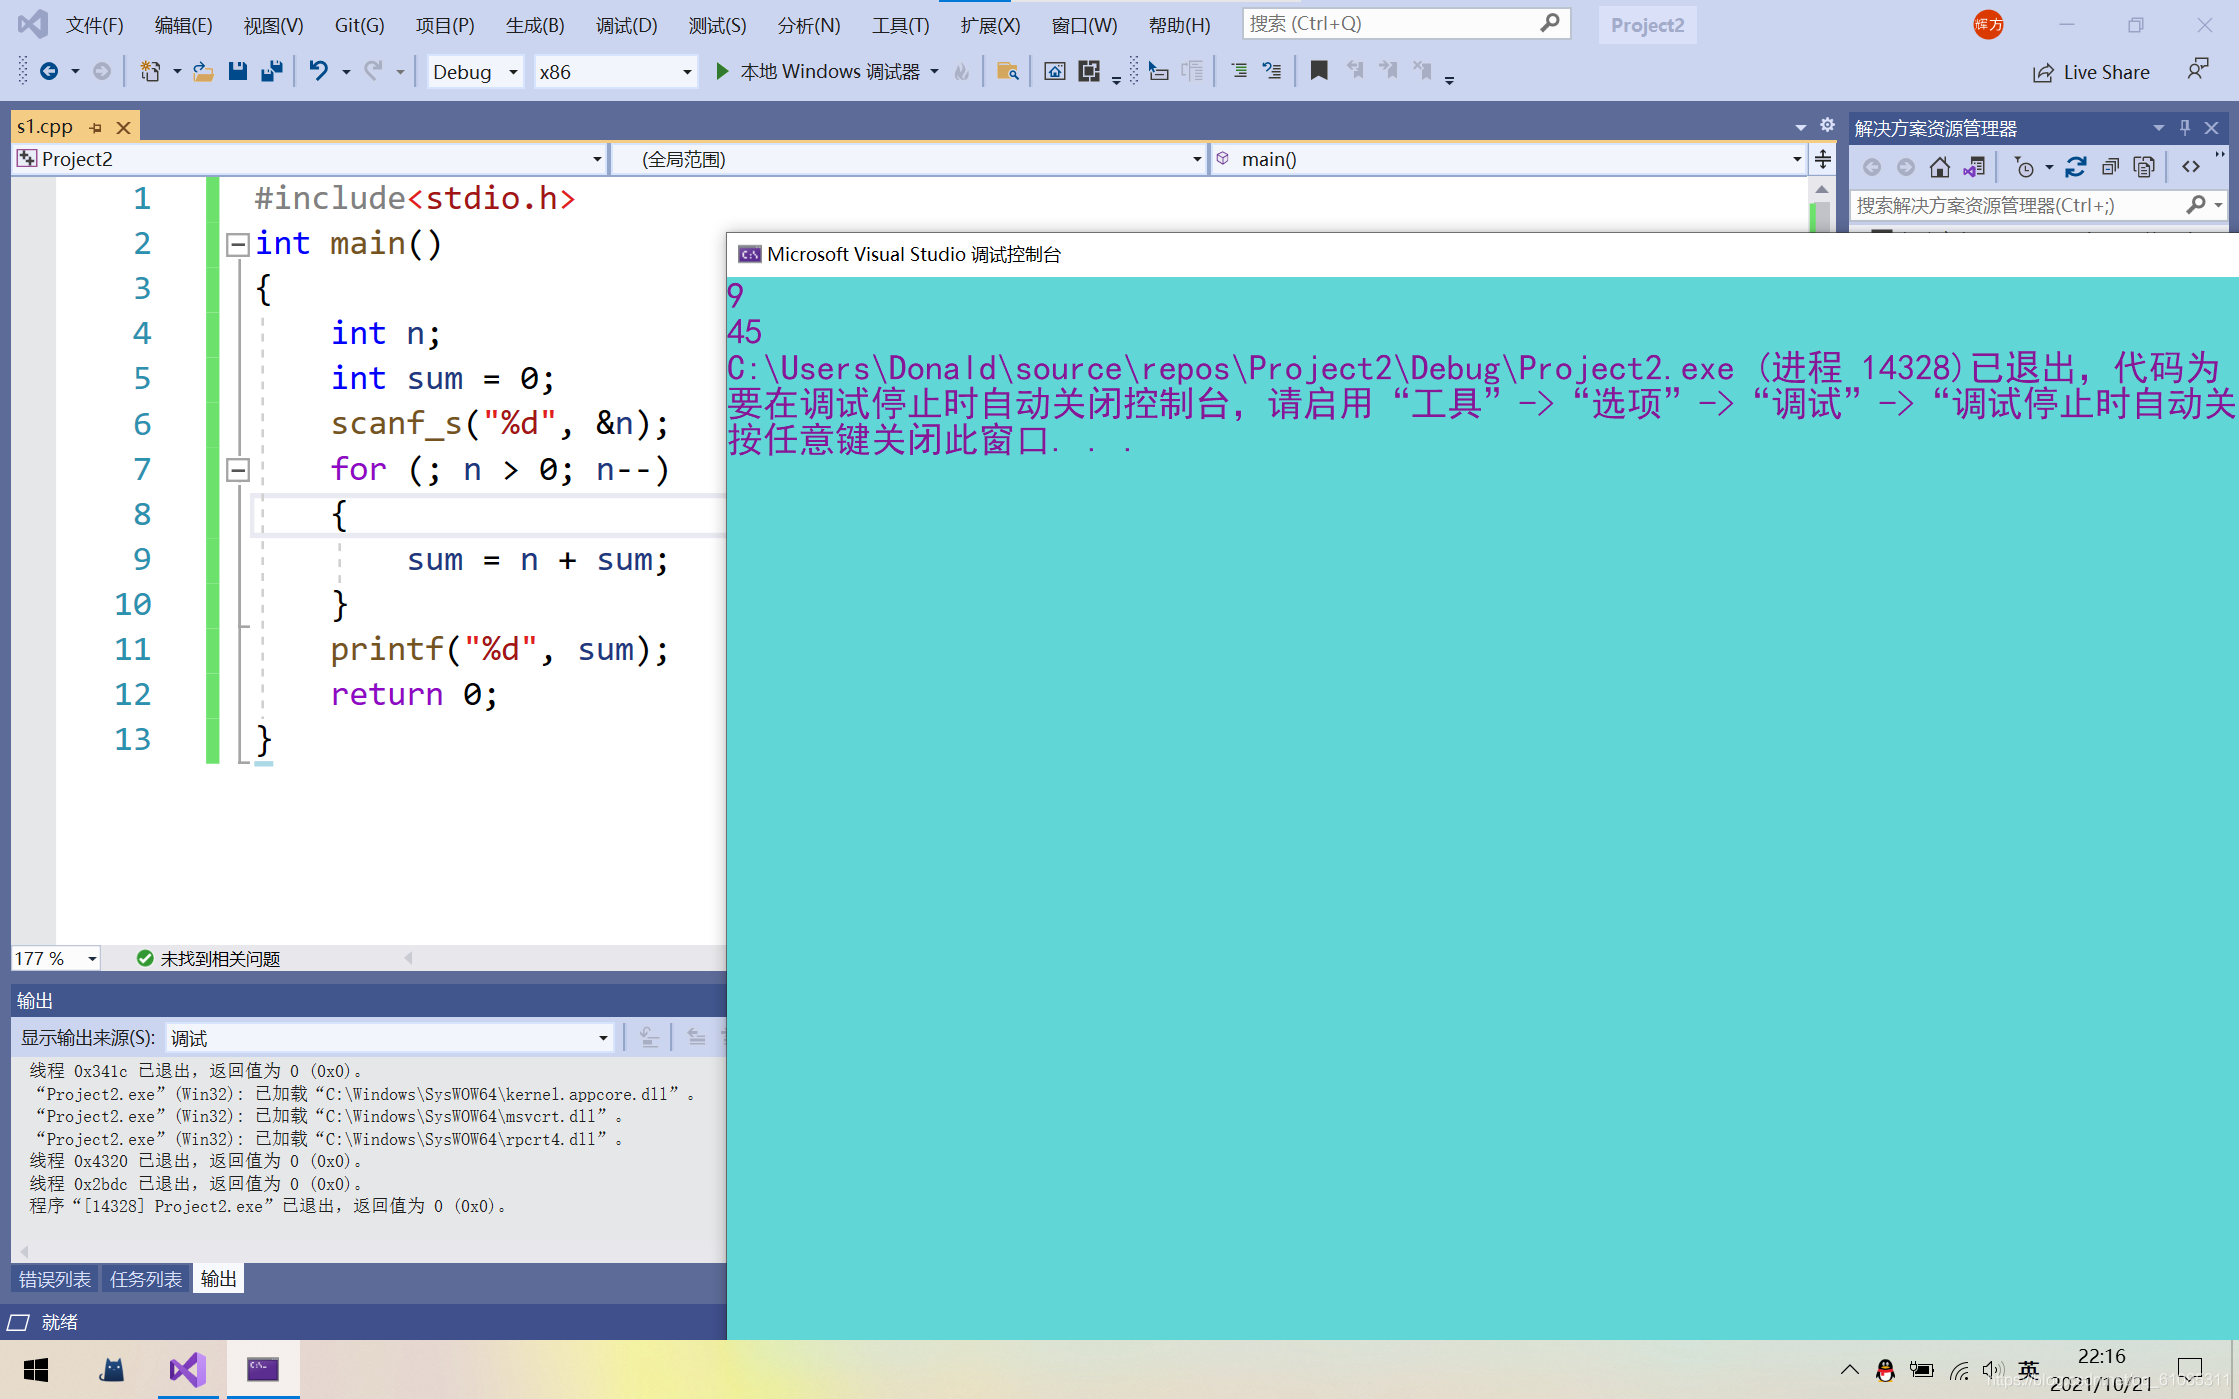Click Show All Files icon in Solution Explorer
2239x1399 pixels.
click(2144, 167)
